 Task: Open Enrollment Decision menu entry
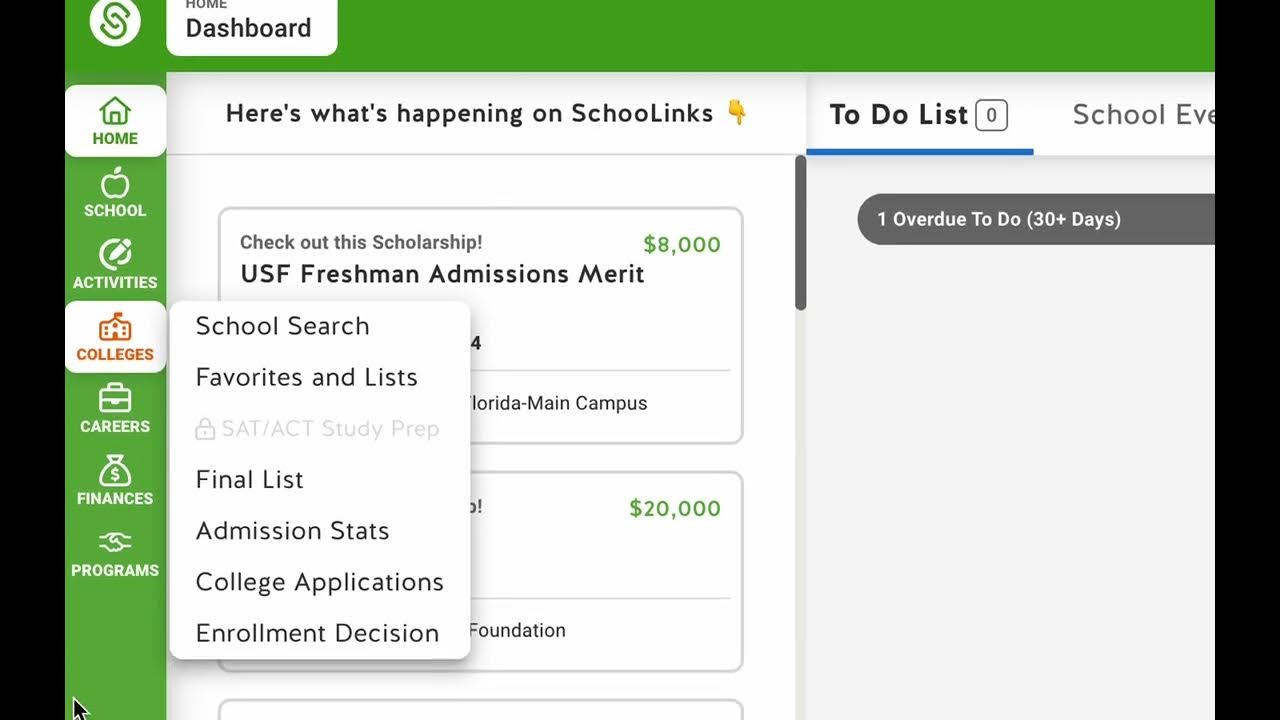coord(317,633)
